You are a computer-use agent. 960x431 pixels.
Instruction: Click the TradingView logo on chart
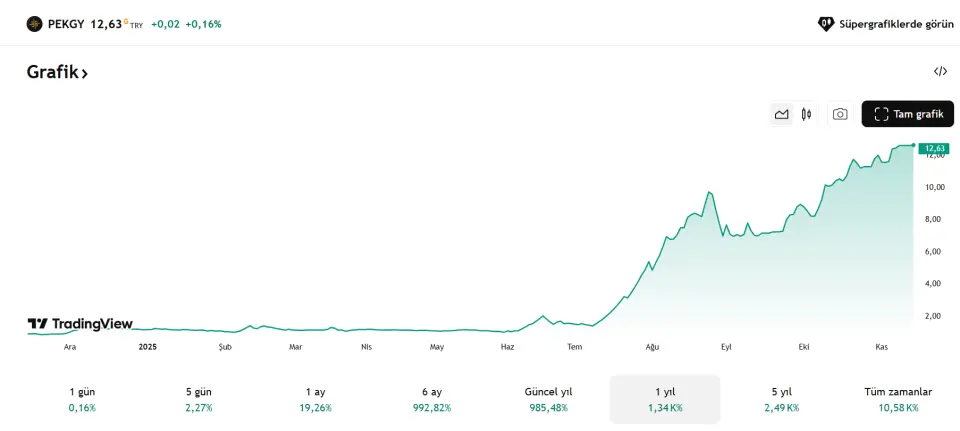(80, 324)
